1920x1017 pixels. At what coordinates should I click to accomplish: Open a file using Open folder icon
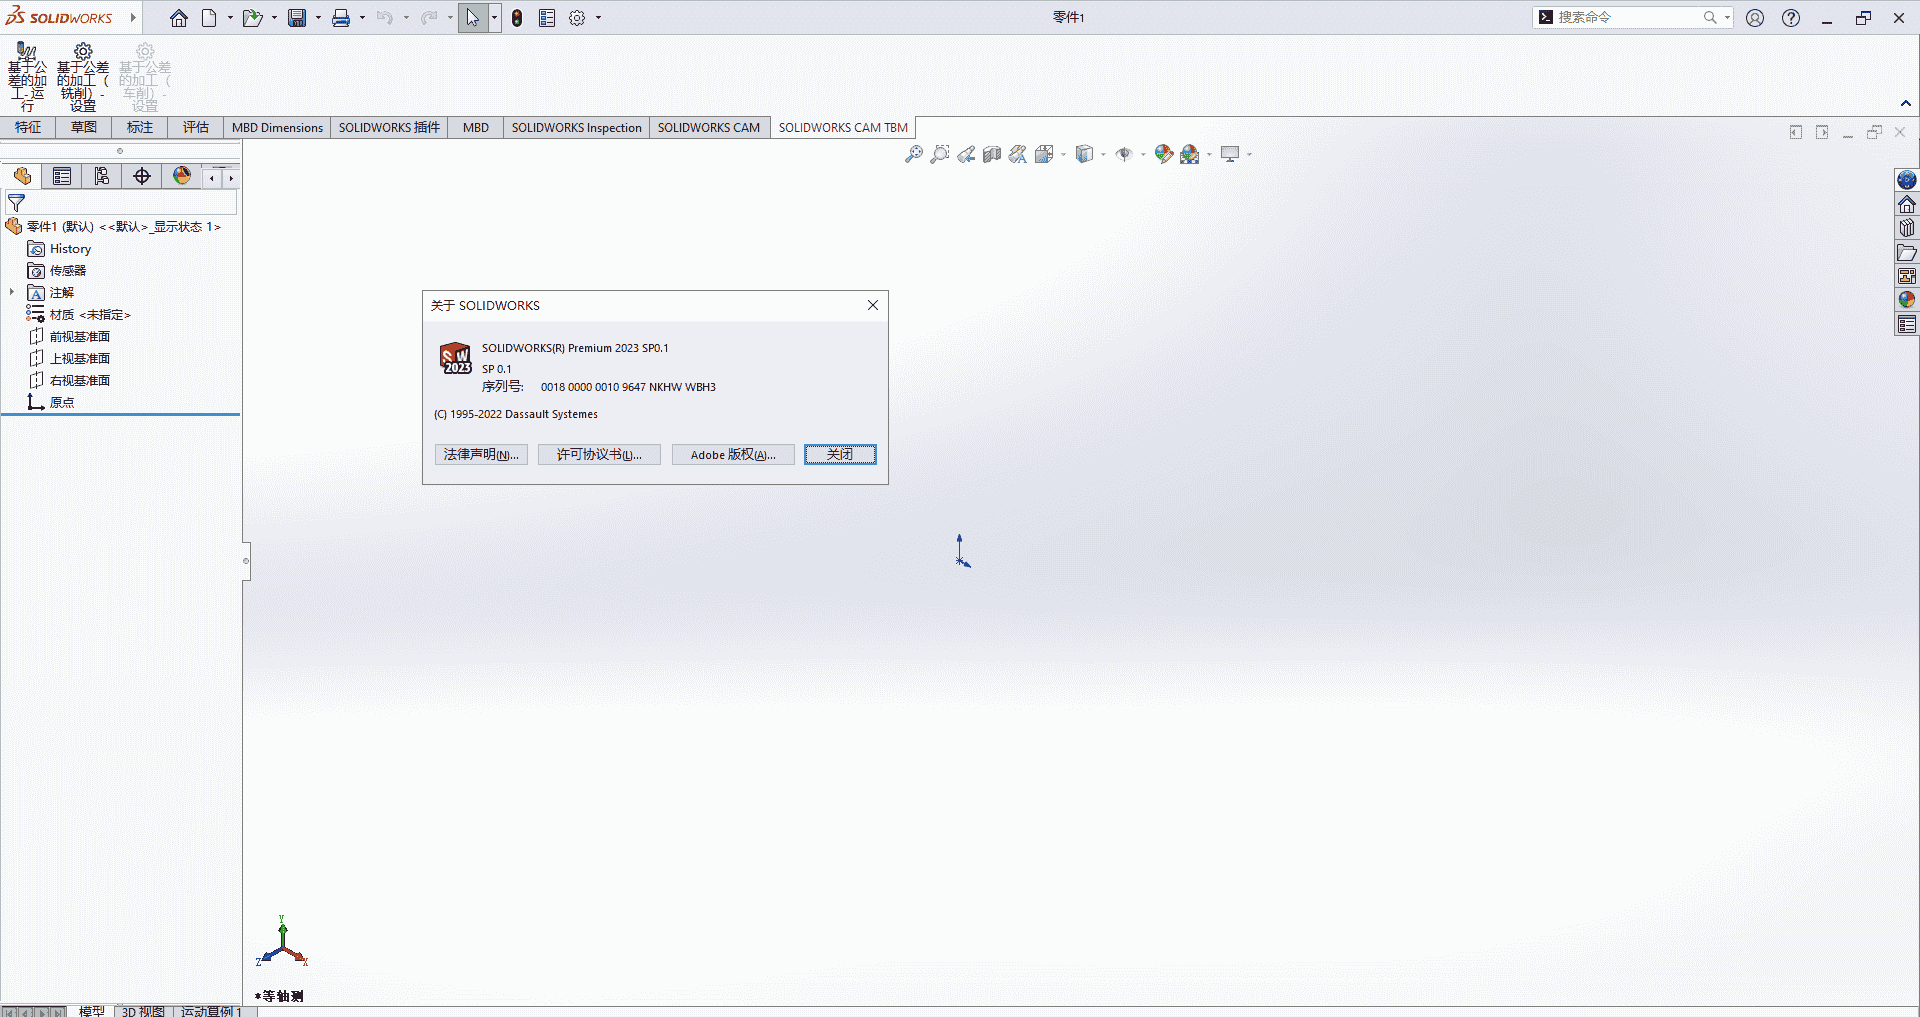point(252,18)
